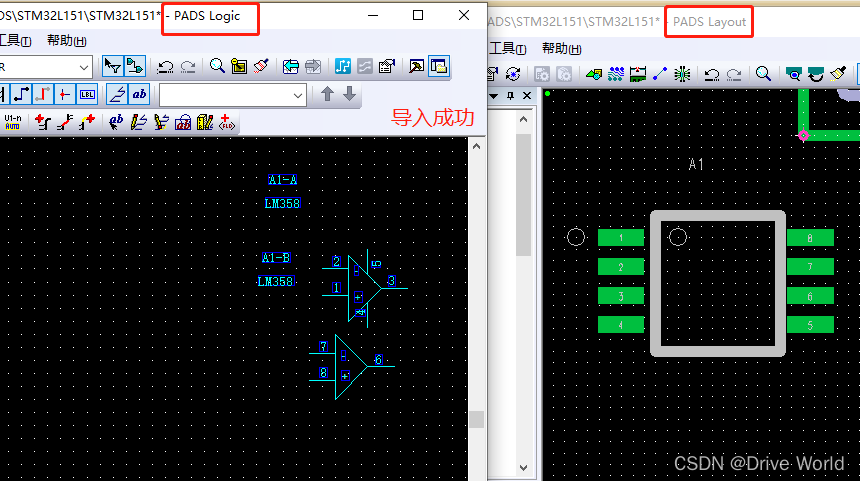Viewport: 860px width, 481px height.
Task: Click the PADS Logic vertical scrollbar up arrow
Action: click(476, 146)
